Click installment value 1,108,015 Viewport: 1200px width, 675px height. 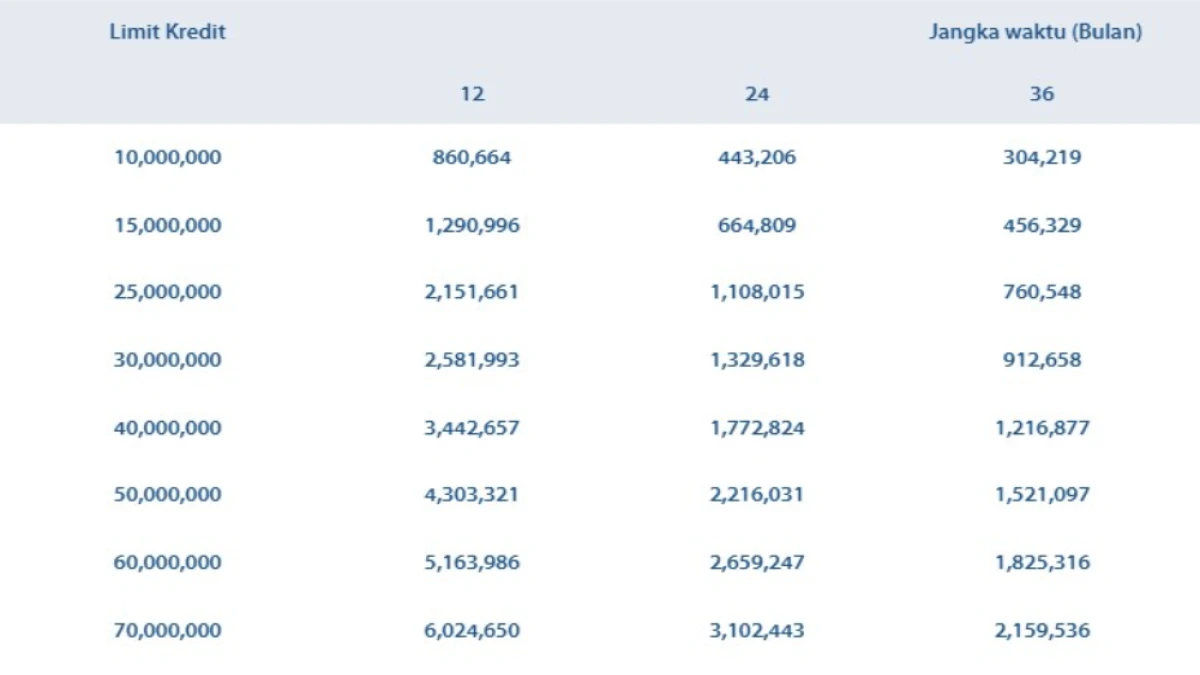(757, 292)
